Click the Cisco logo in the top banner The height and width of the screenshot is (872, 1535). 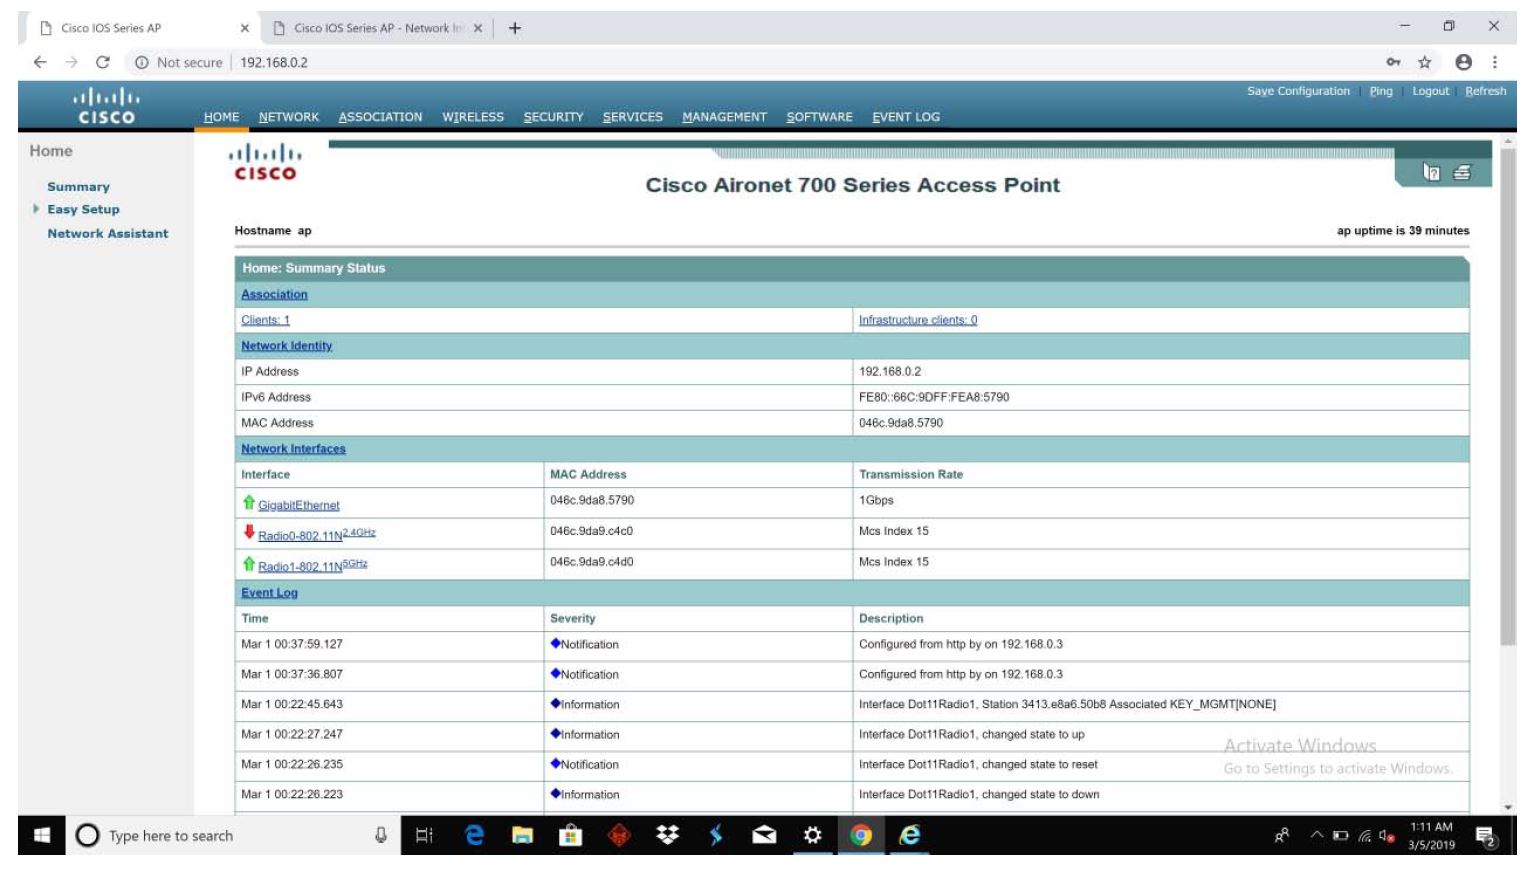click(105, 103)
